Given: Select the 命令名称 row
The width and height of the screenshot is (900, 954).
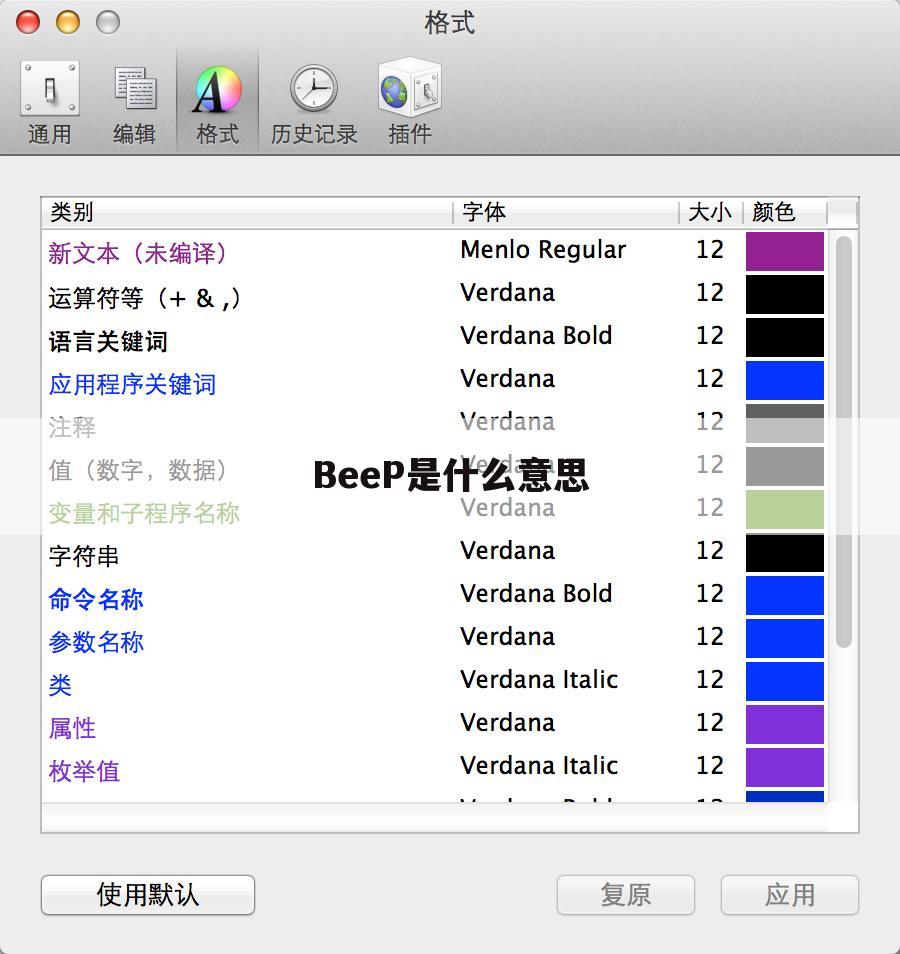Looking at the screenshot, I should [435, 596].
